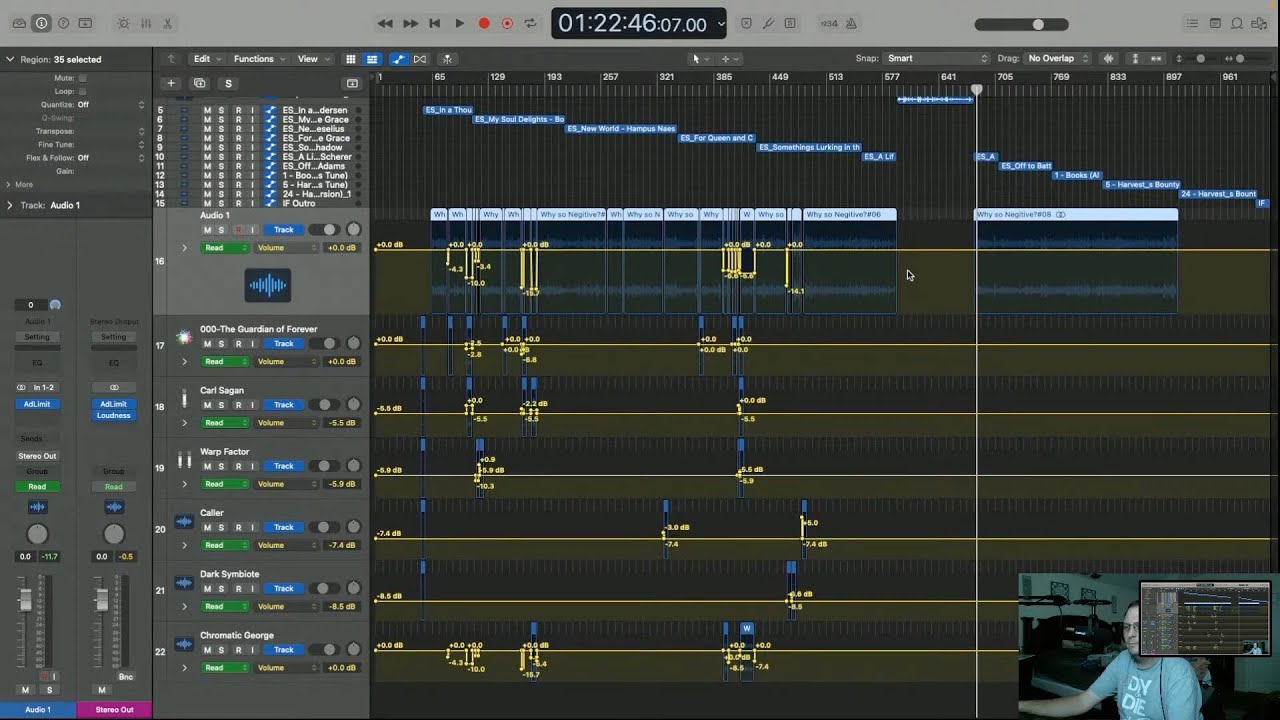The image size is (1280, 720).
Task: Collapse the Region inspector section
Action: coord(10,59)
